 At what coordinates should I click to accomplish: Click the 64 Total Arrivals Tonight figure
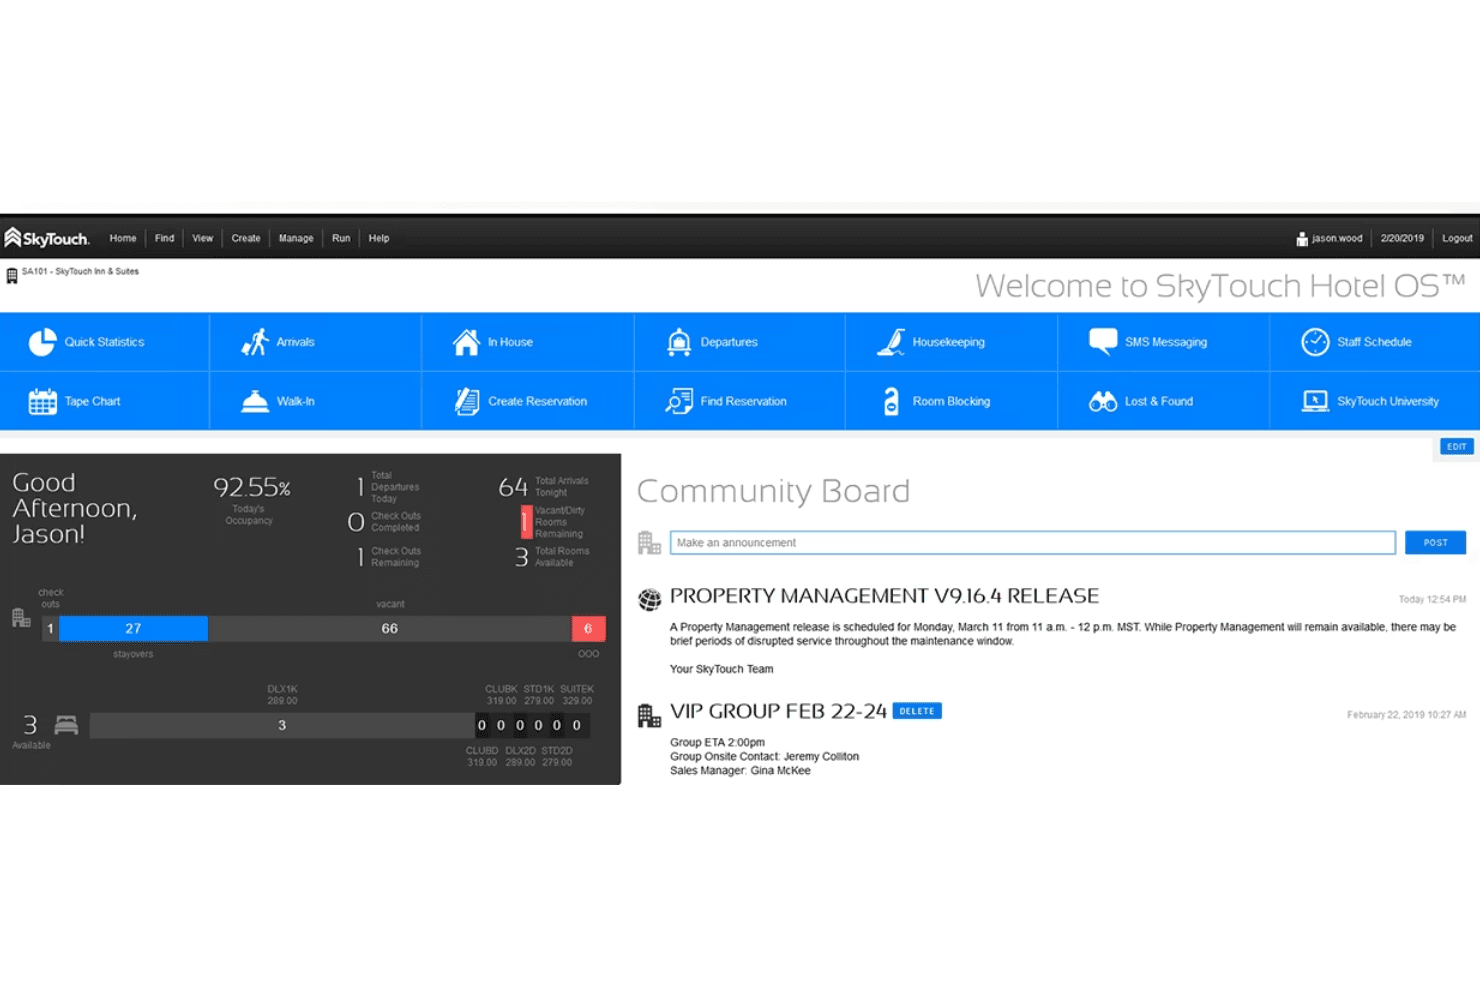coord(513,487)
